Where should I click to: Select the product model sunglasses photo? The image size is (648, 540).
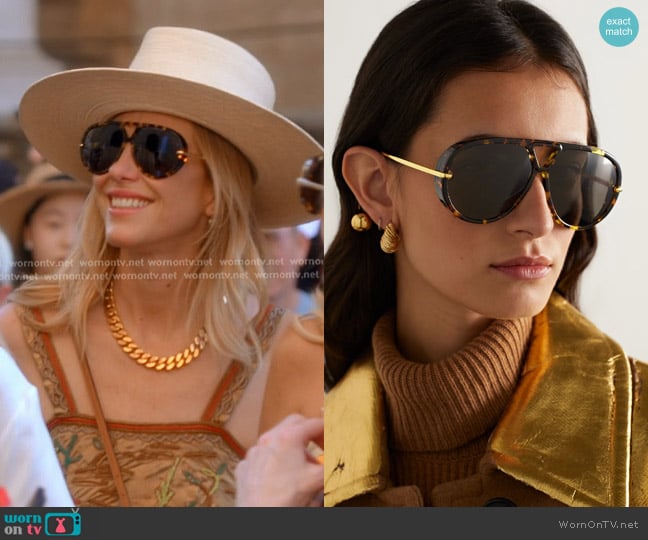coord(486,253)
